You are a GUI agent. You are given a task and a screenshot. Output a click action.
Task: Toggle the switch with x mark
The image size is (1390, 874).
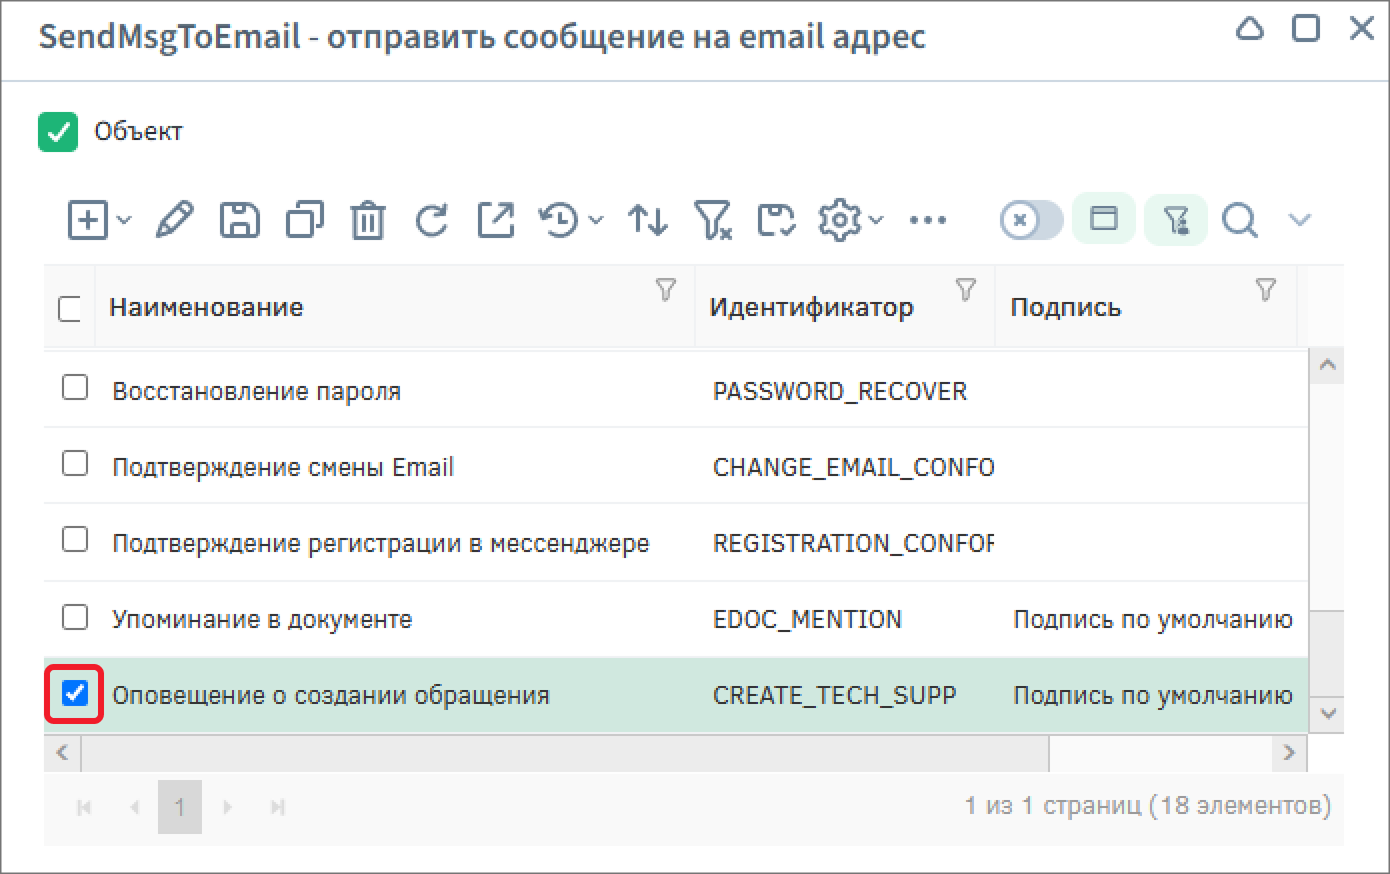[x=1031, y=219]
